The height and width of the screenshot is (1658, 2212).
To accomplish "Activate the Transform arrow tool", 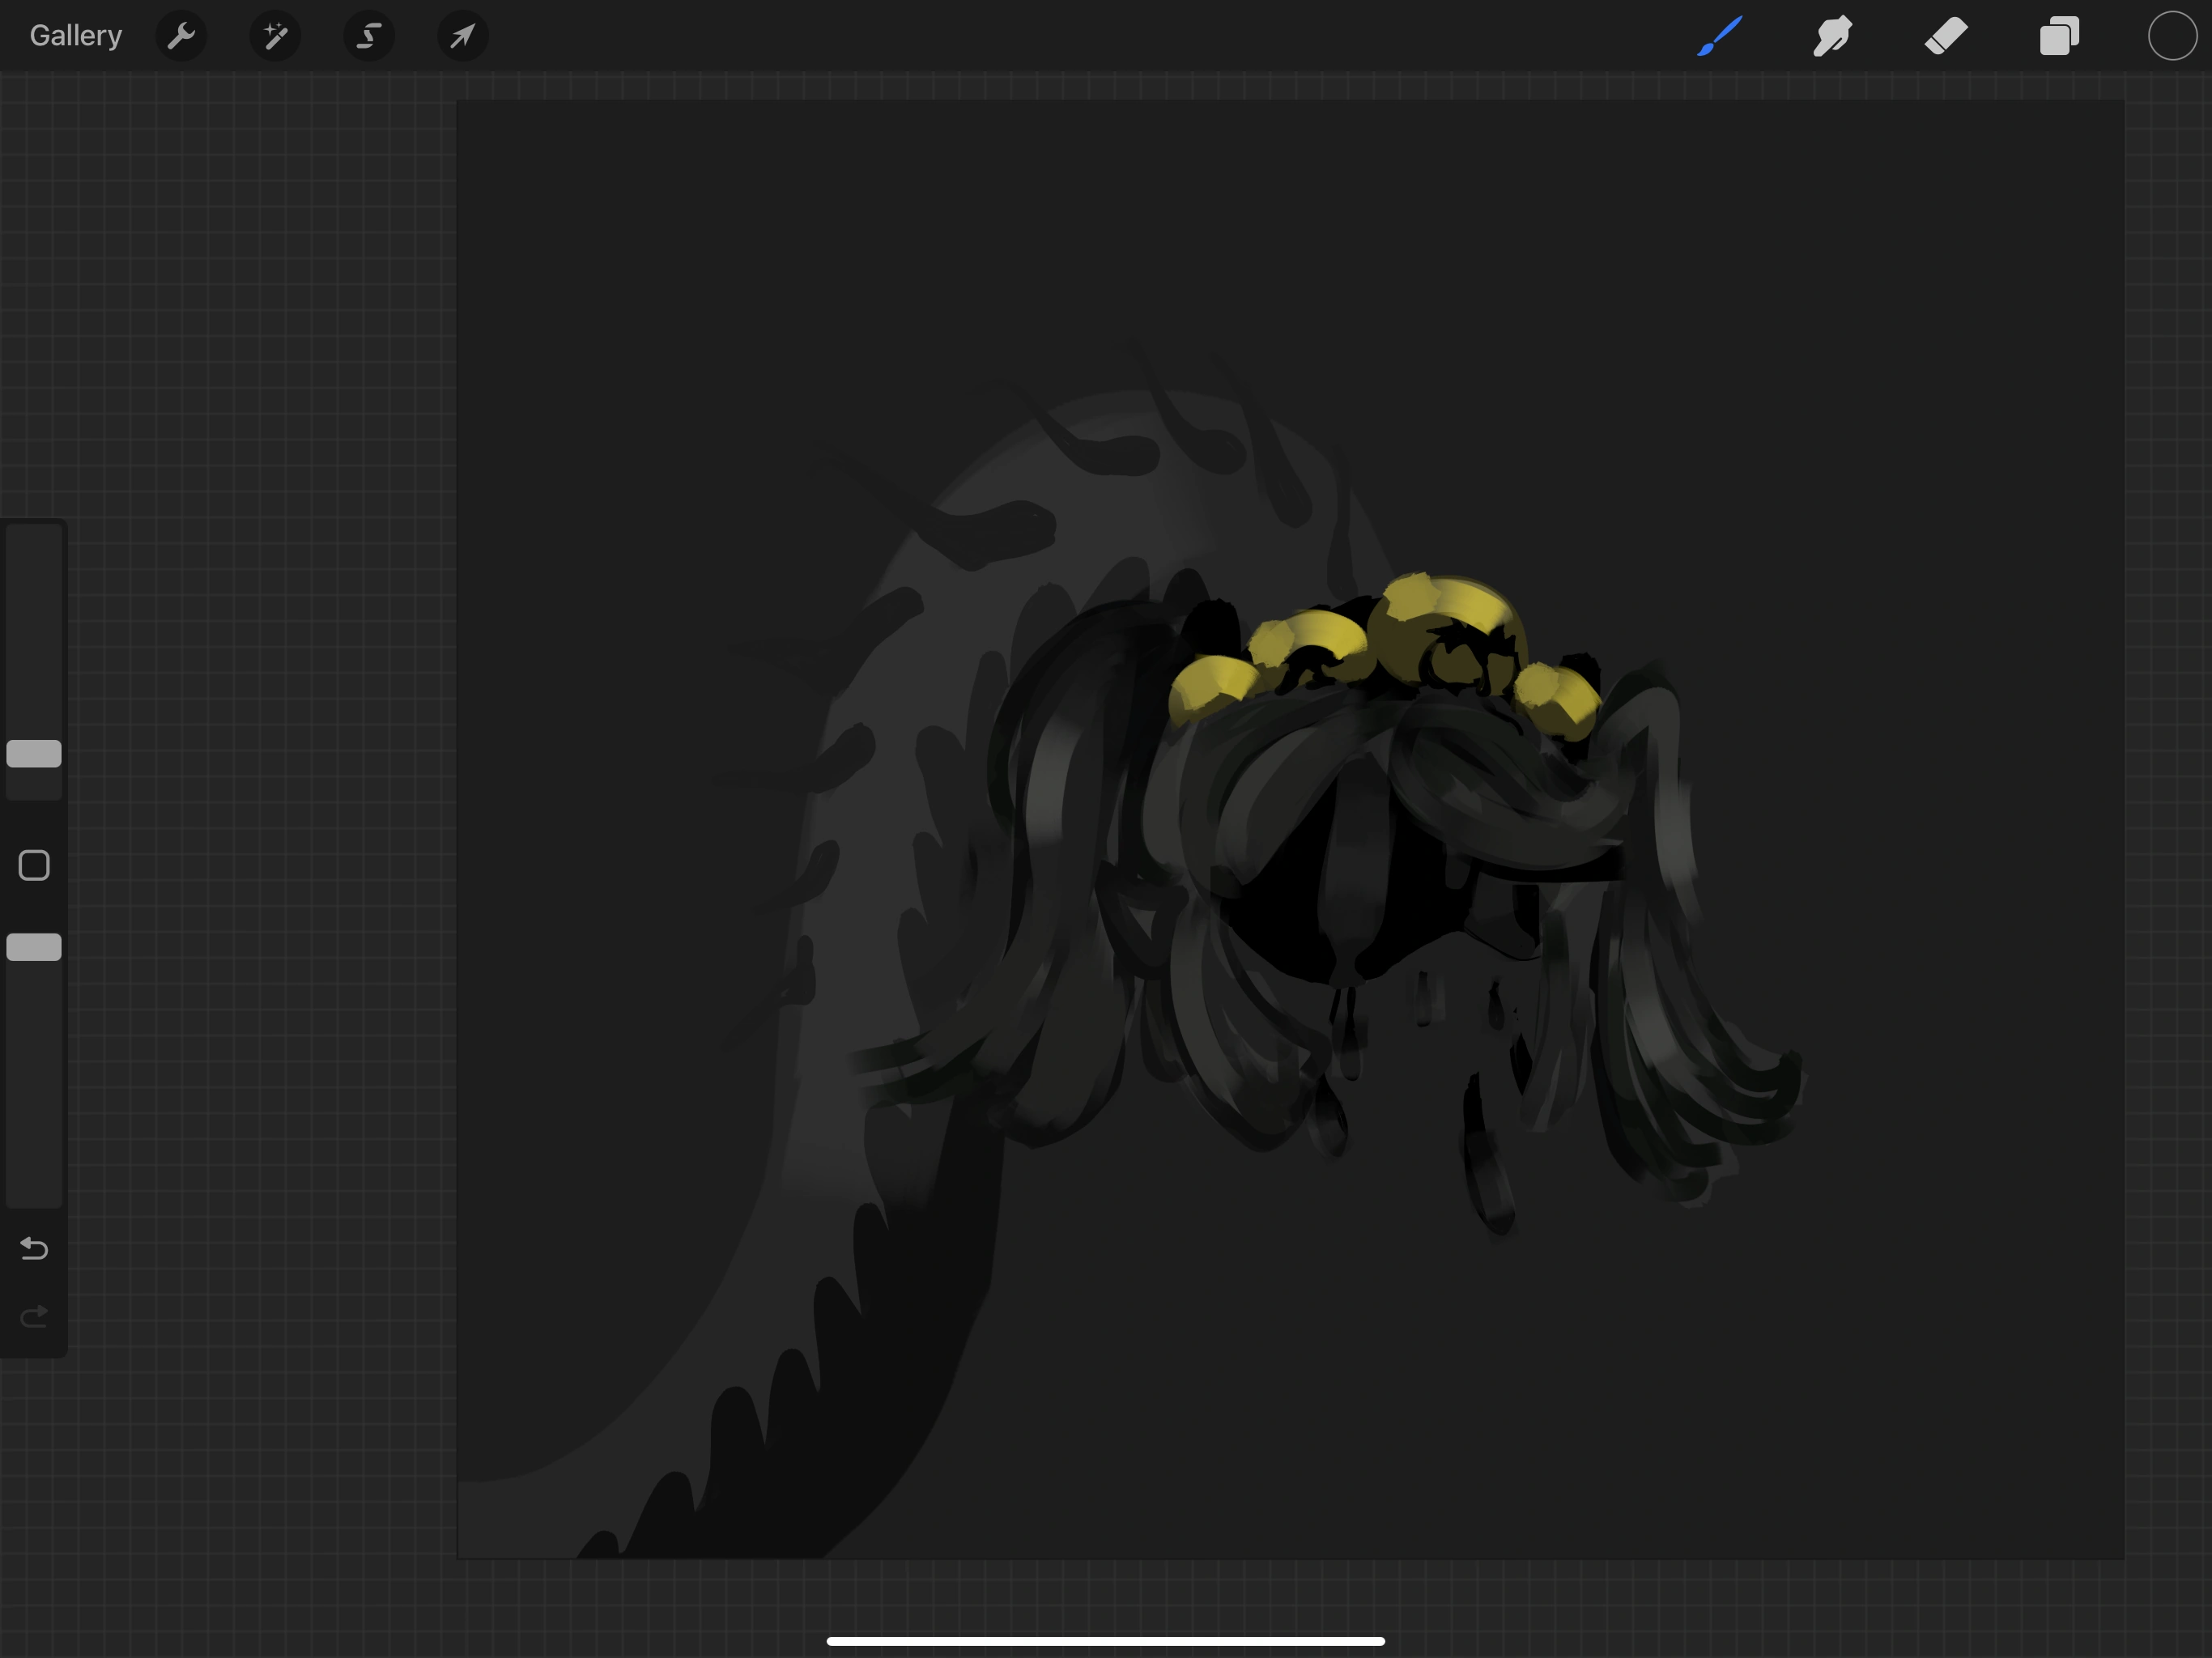I will pyautogui.click(x=461, y=36).
